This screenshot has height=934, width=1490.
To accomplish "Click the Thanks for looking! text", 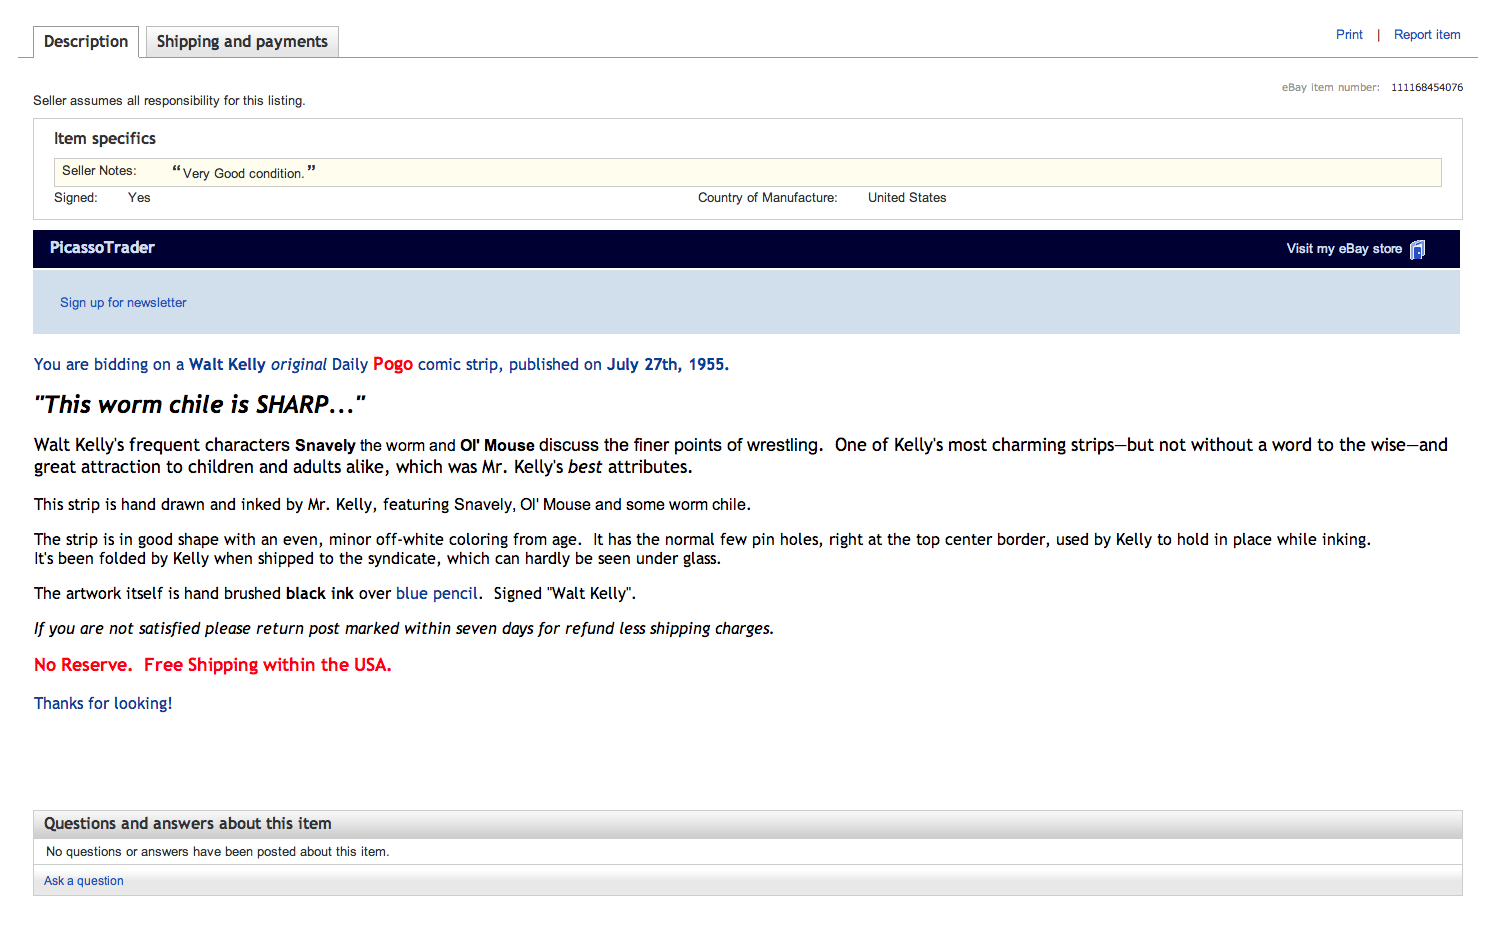I will click(x=103, y=704).
